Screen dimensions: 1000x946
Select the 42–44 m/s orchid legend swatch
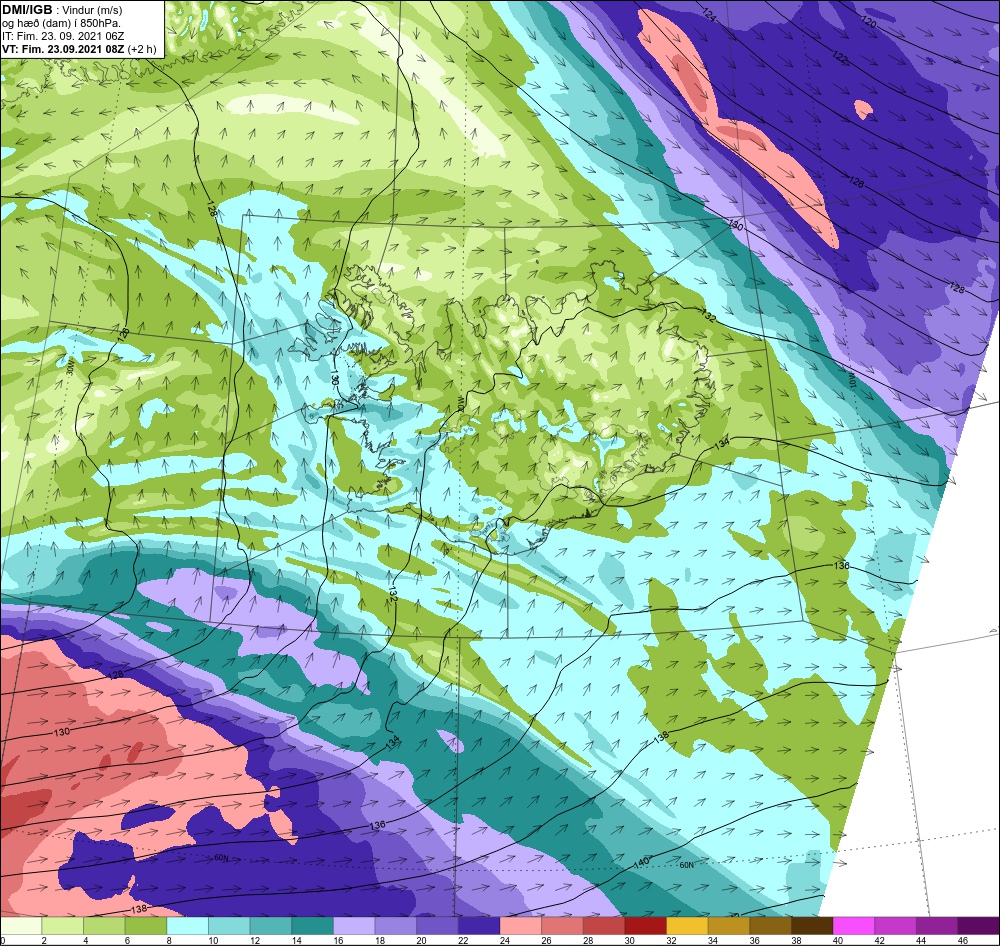pyautogui.click(x=896, y=925)
